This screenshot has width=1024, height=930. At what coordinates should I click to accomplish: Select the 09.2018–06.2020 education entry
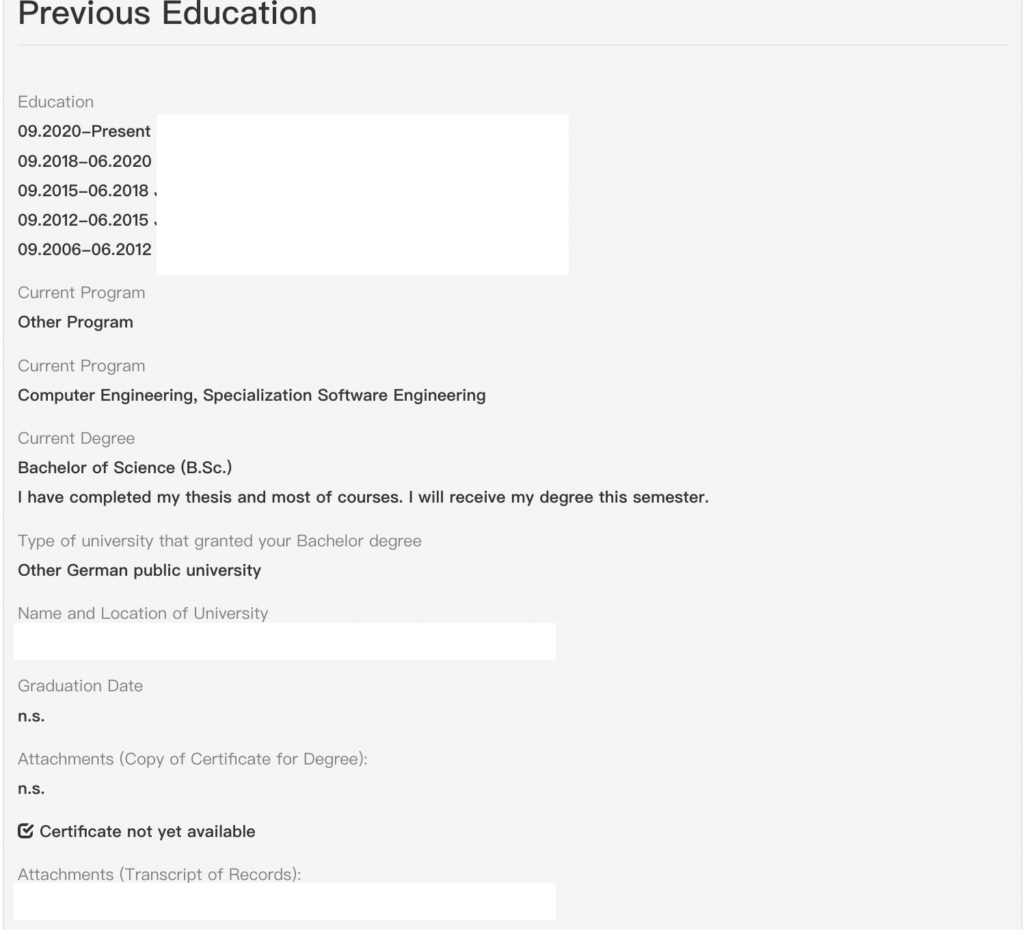pos(84,161)
